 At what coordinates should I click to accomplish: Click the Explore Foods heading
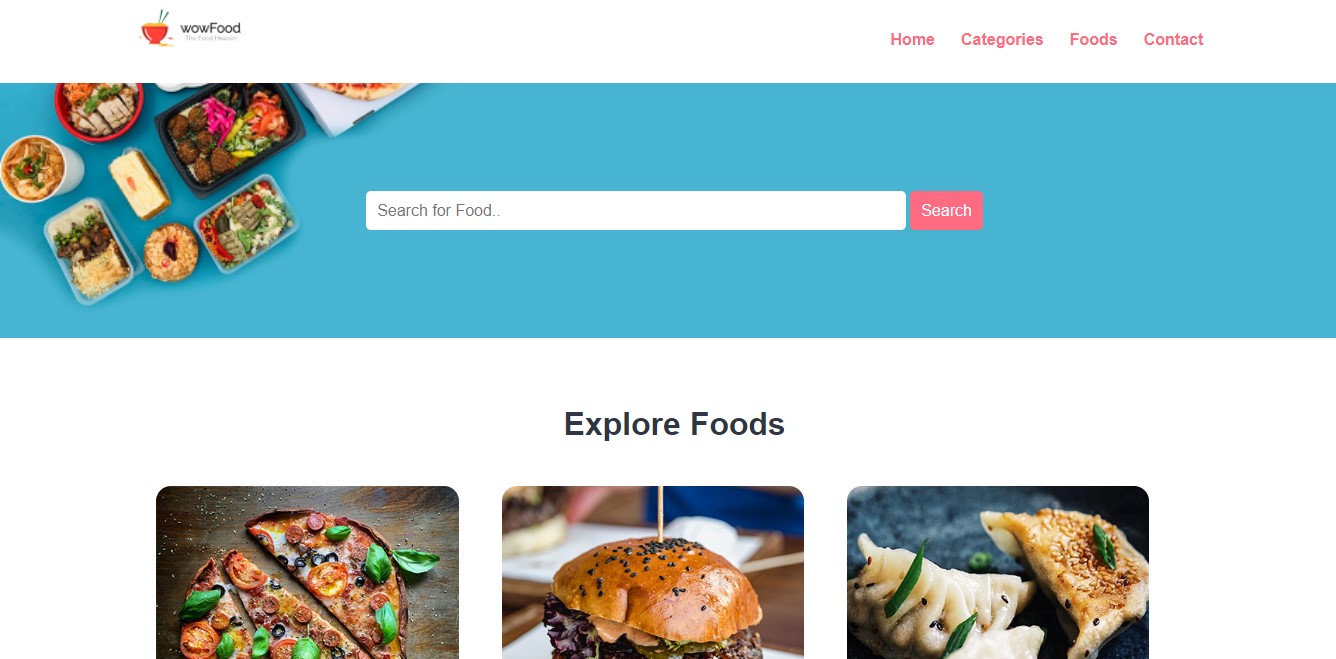[674, 424]
